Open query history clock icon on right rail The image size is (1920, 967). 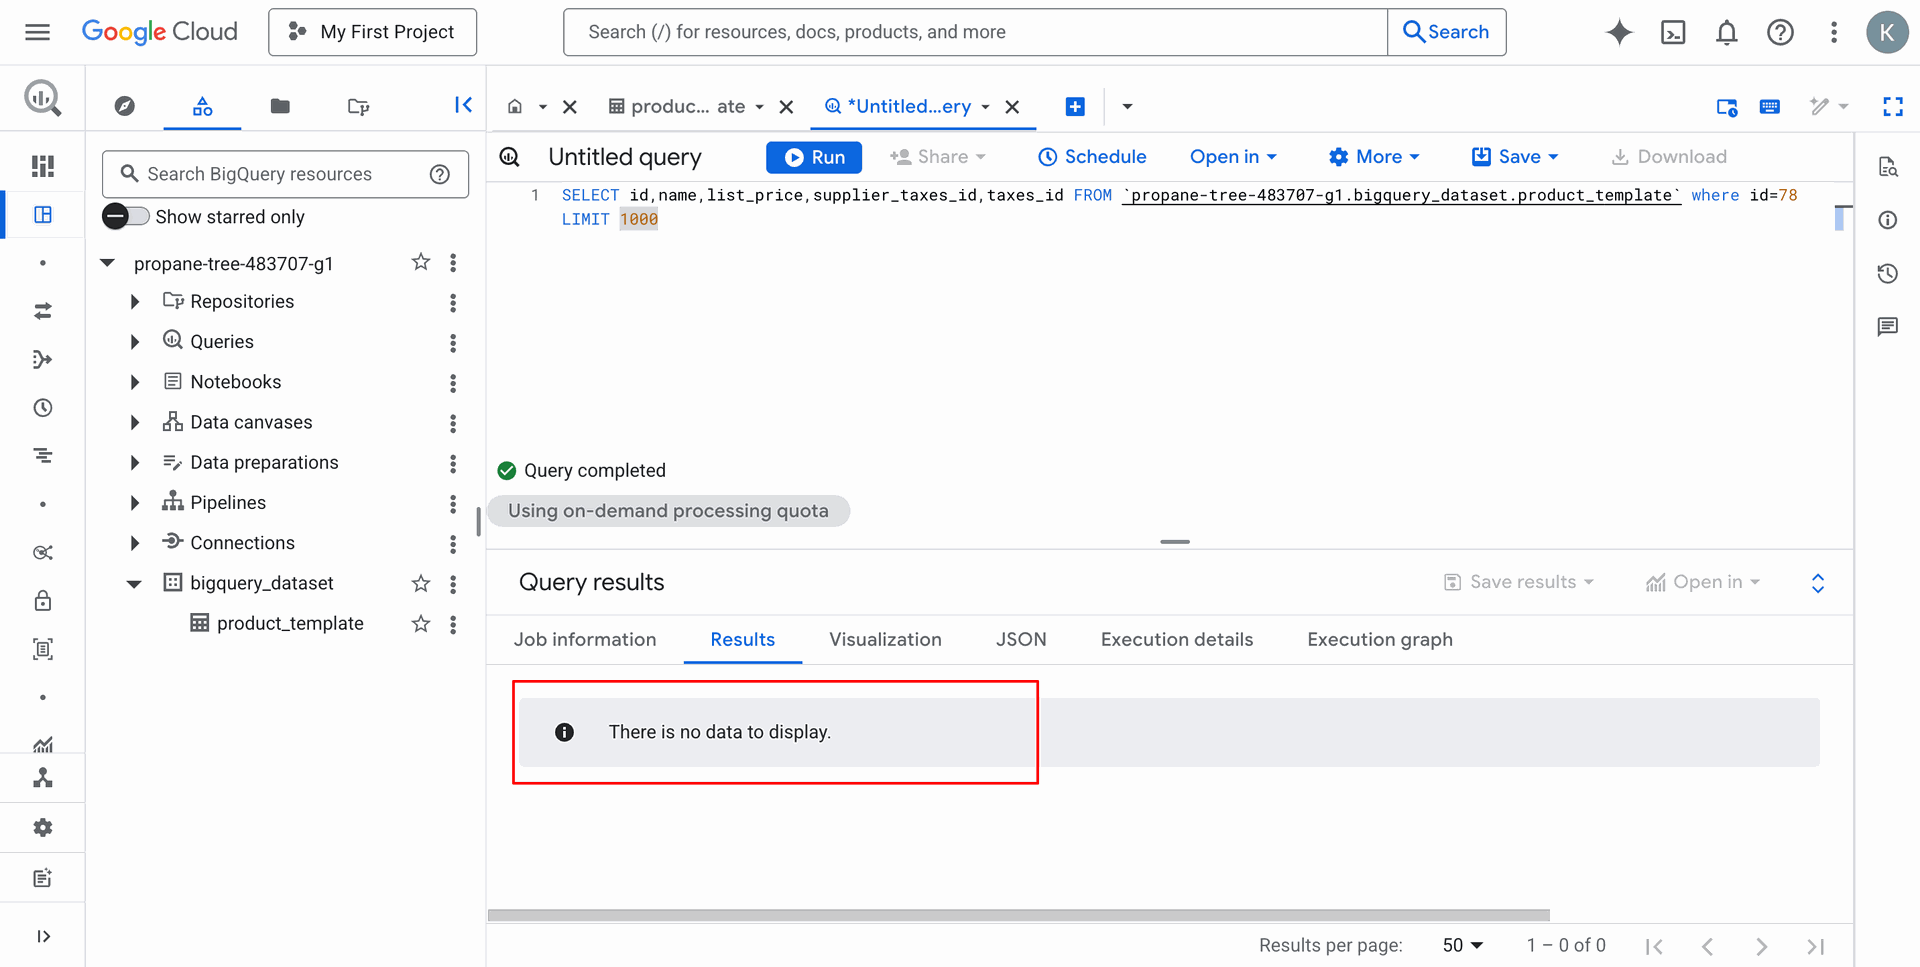(1888, 273)
